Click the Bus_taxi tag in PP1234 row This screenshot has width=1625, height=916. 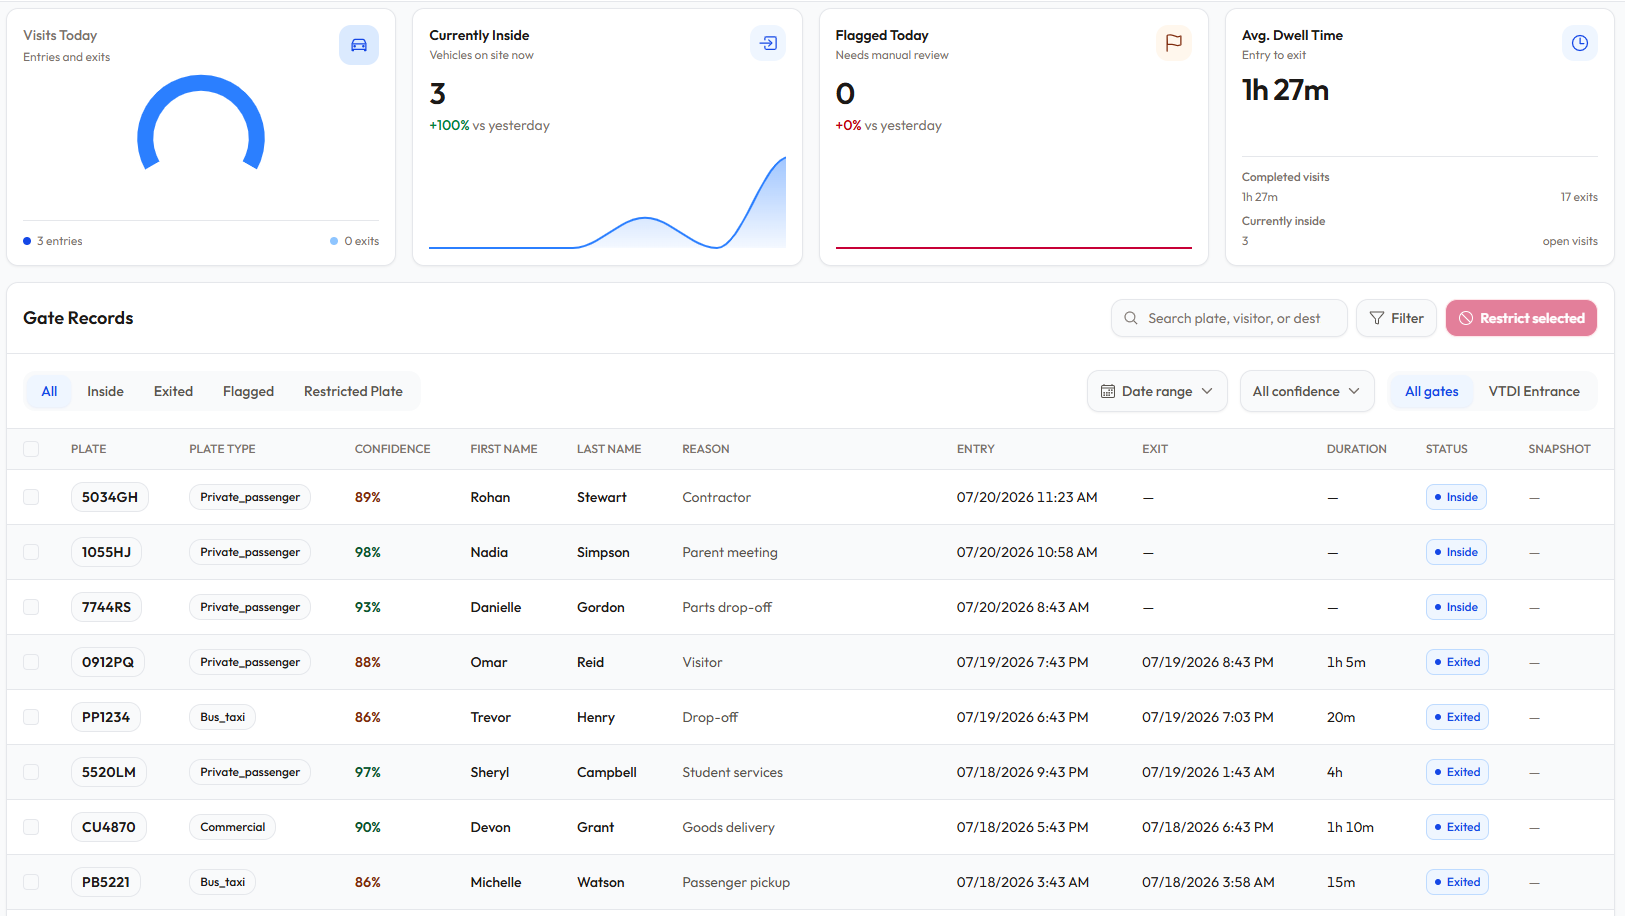tap(222, 717)
